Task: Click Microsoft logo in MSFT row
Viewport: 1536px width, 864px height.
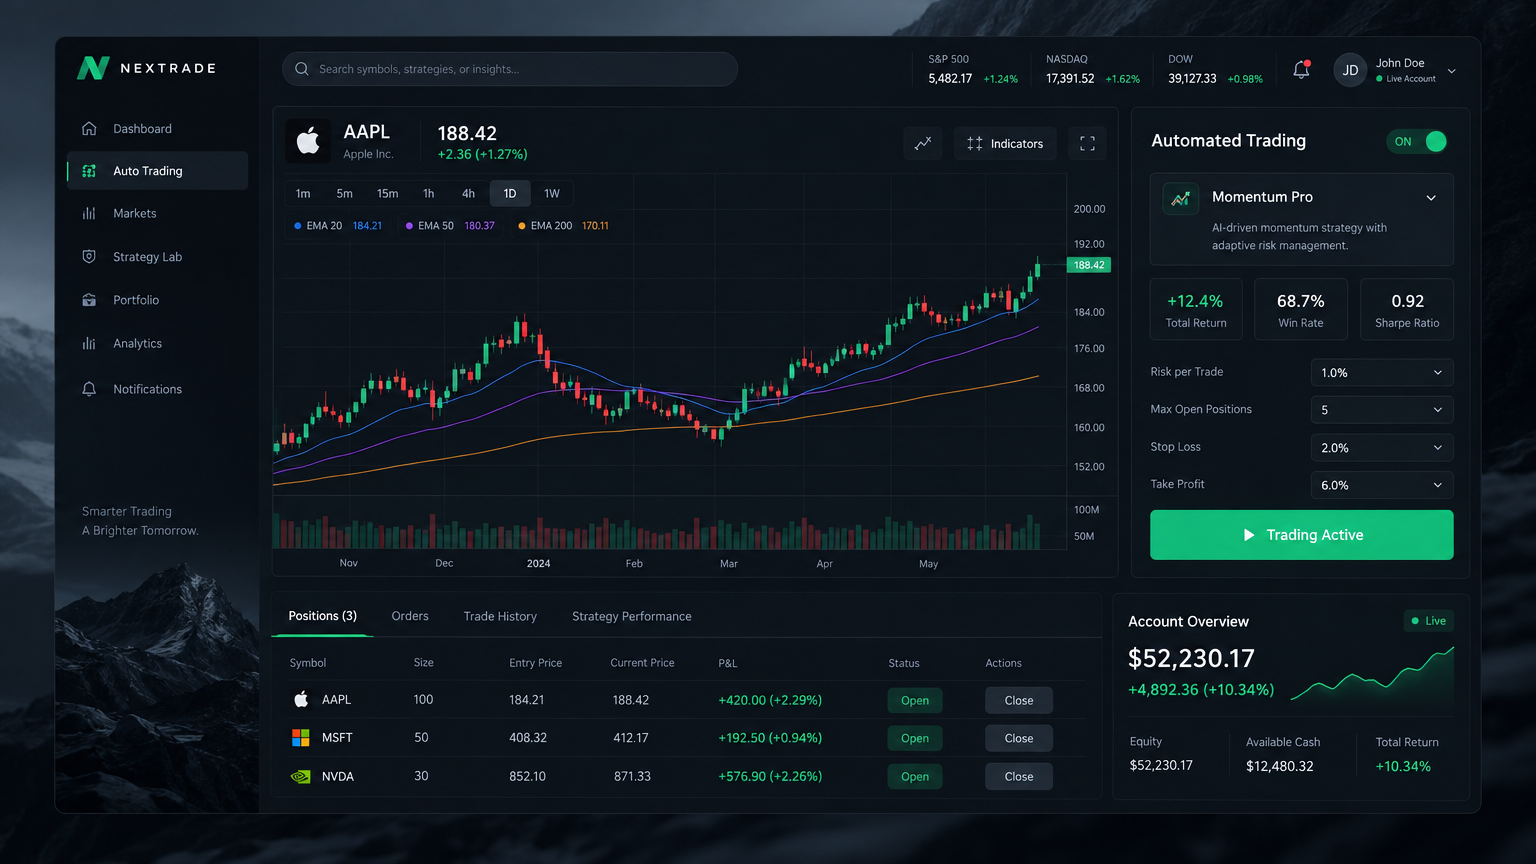Action: tap(300, 738)
